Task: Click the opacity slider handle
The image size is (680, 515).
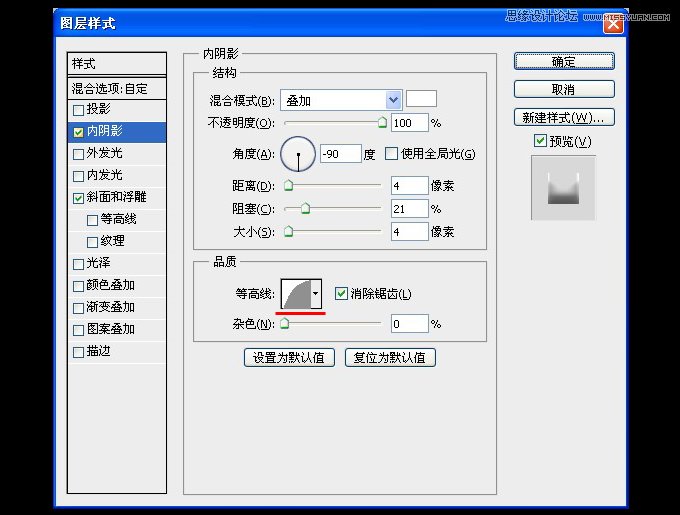Action: tap(382, 123)
